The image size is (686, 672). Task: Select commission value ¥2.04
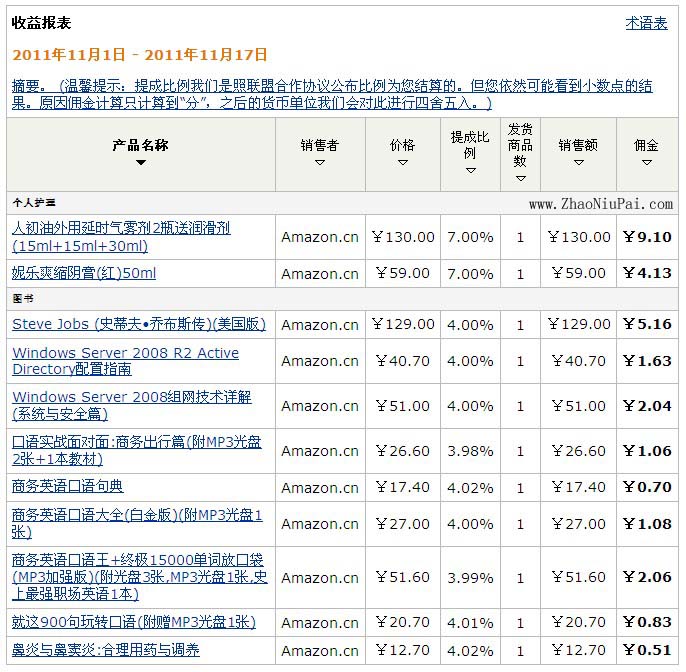click(x=647, y=406)
